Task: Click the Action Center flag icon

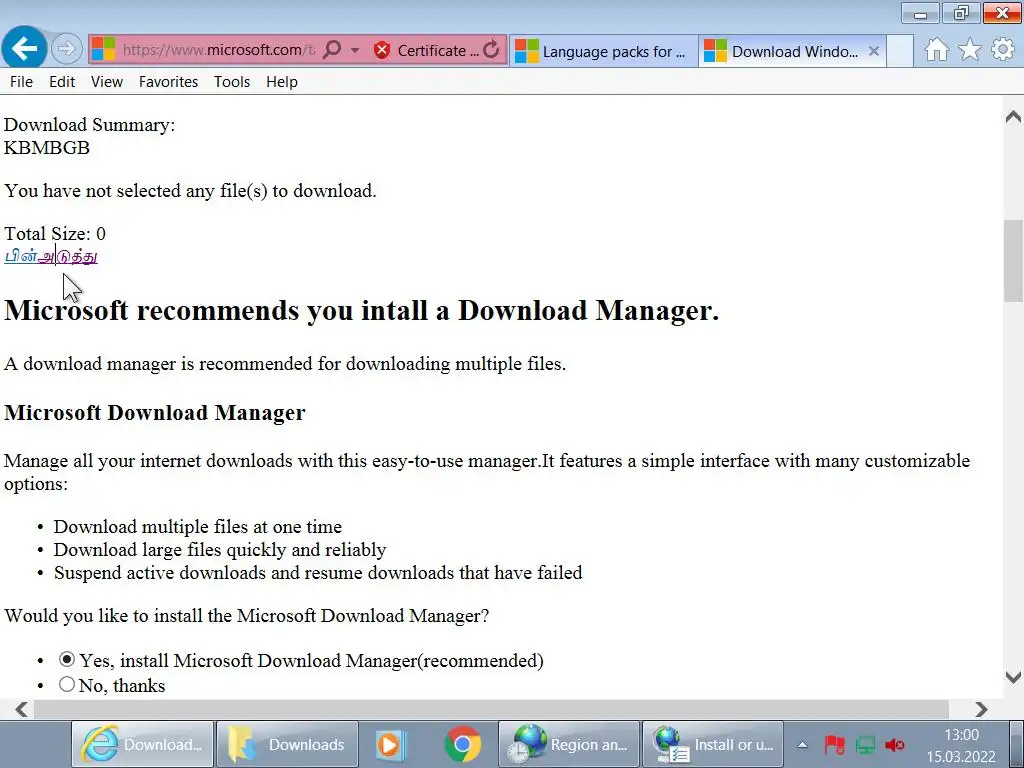Action: pyautogui.click(x=834, y=744)
